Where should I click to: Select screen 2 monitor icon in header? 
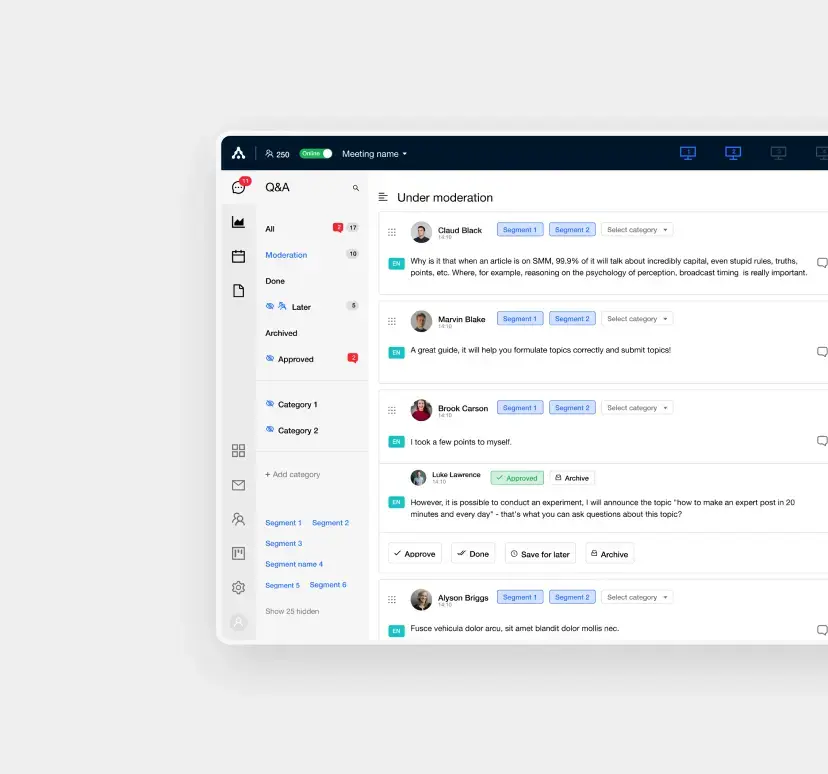click(x=733, y=153)
